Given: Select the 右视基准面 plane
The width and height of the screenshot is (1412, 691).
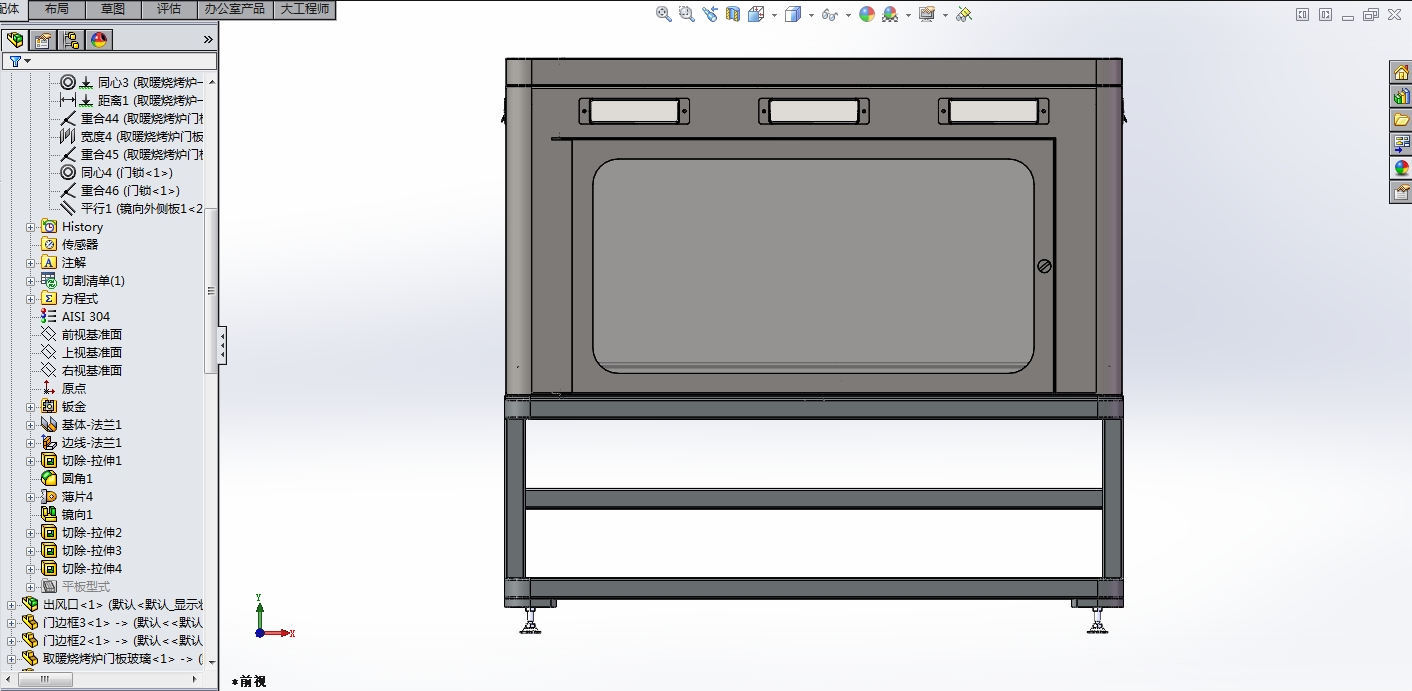Looking at the screenshot, I should (x=82, y=370).
